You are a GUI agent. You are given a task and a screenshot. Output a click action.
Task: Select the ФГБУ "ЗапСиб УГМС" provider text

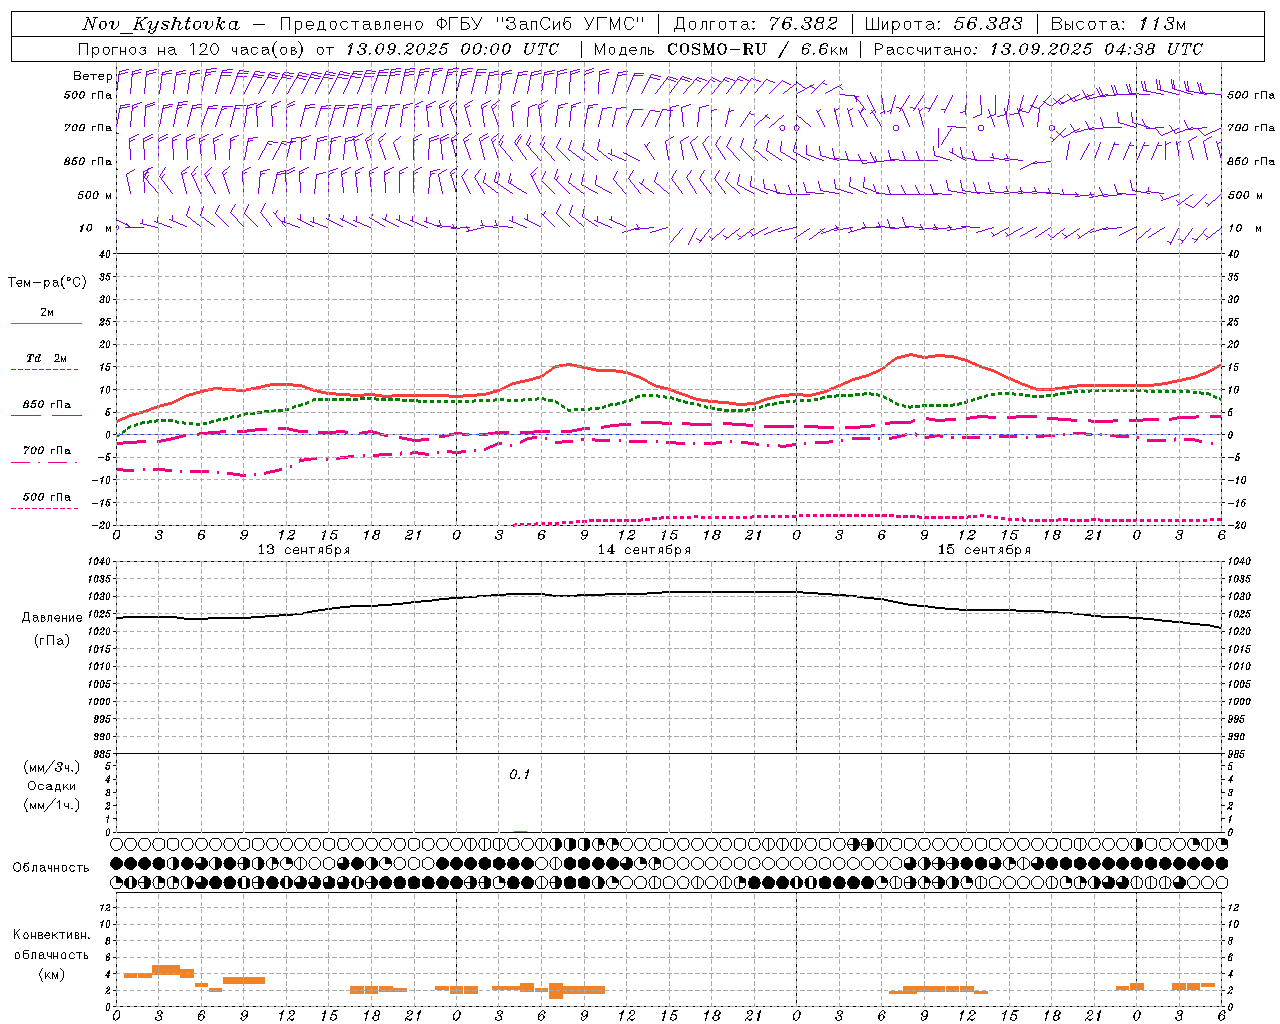coord(541,24)
